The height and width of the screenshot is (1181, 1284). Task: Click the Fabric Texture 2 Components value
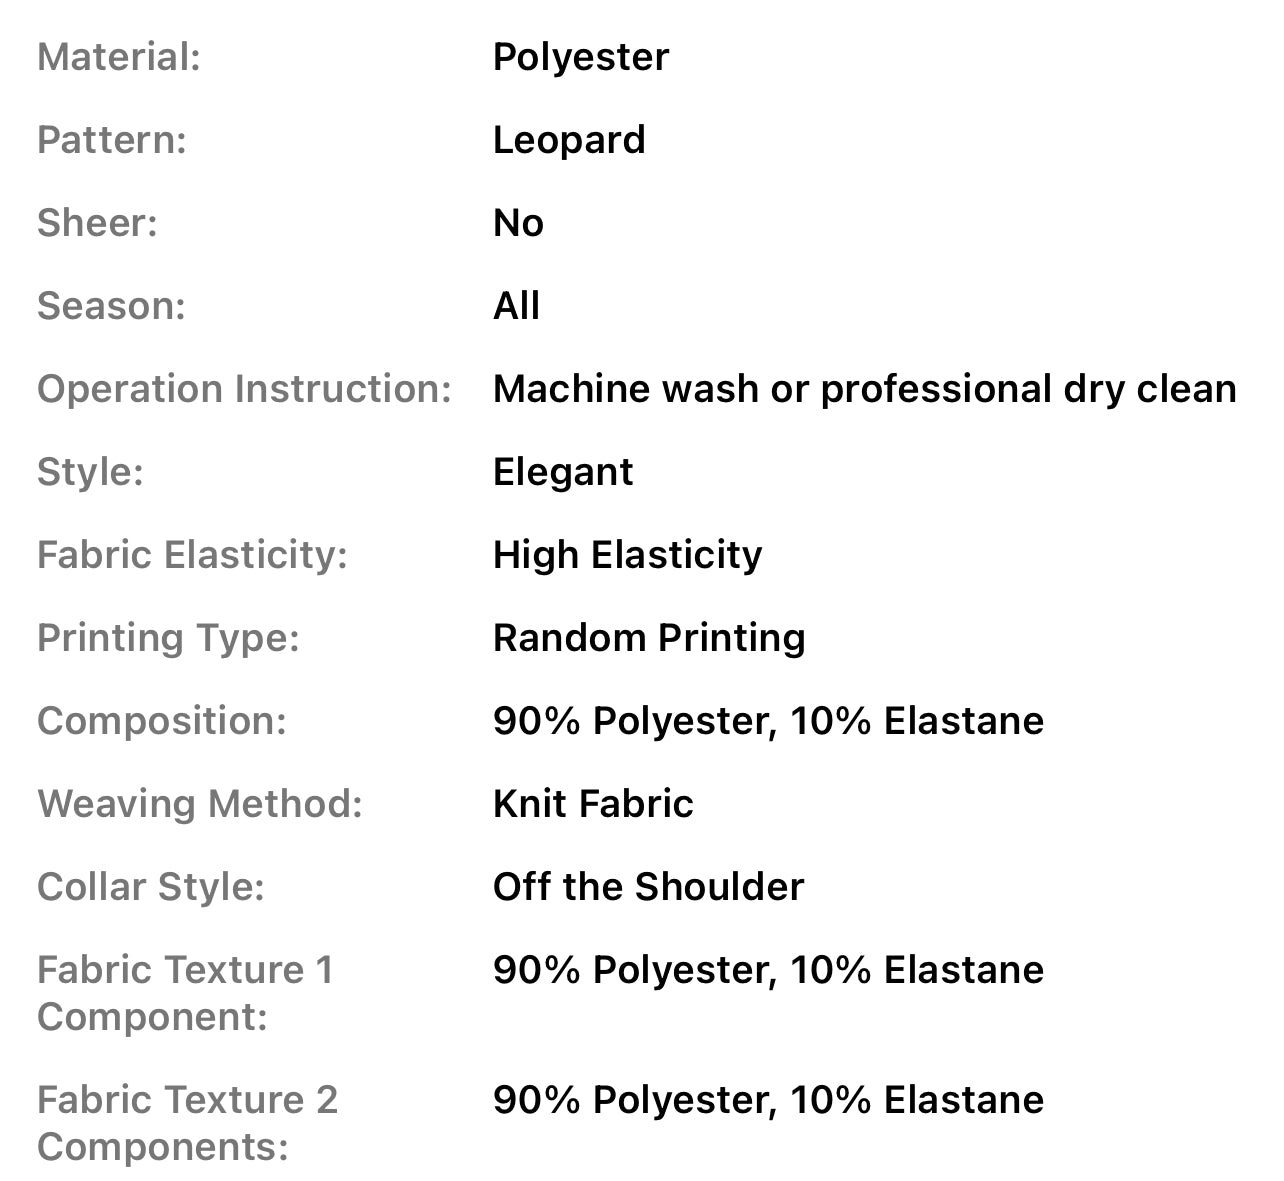[x=768, y=1100]
